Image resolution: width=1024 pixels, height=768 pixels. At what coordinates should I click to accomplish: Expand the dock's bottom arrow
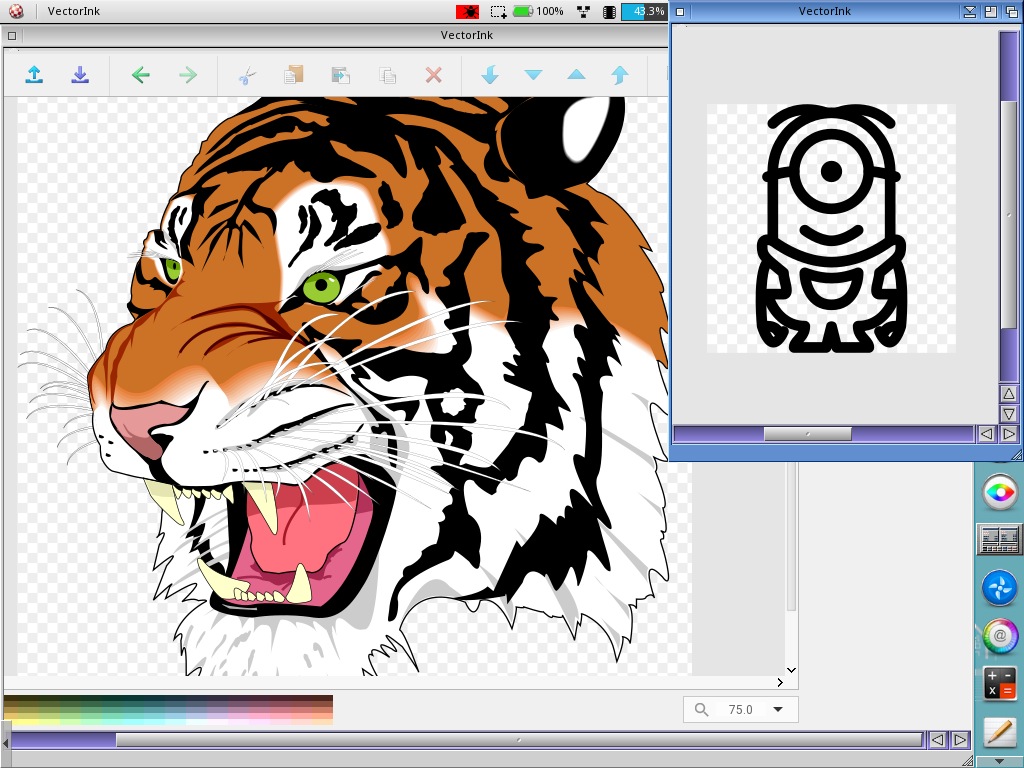point(998,761)
